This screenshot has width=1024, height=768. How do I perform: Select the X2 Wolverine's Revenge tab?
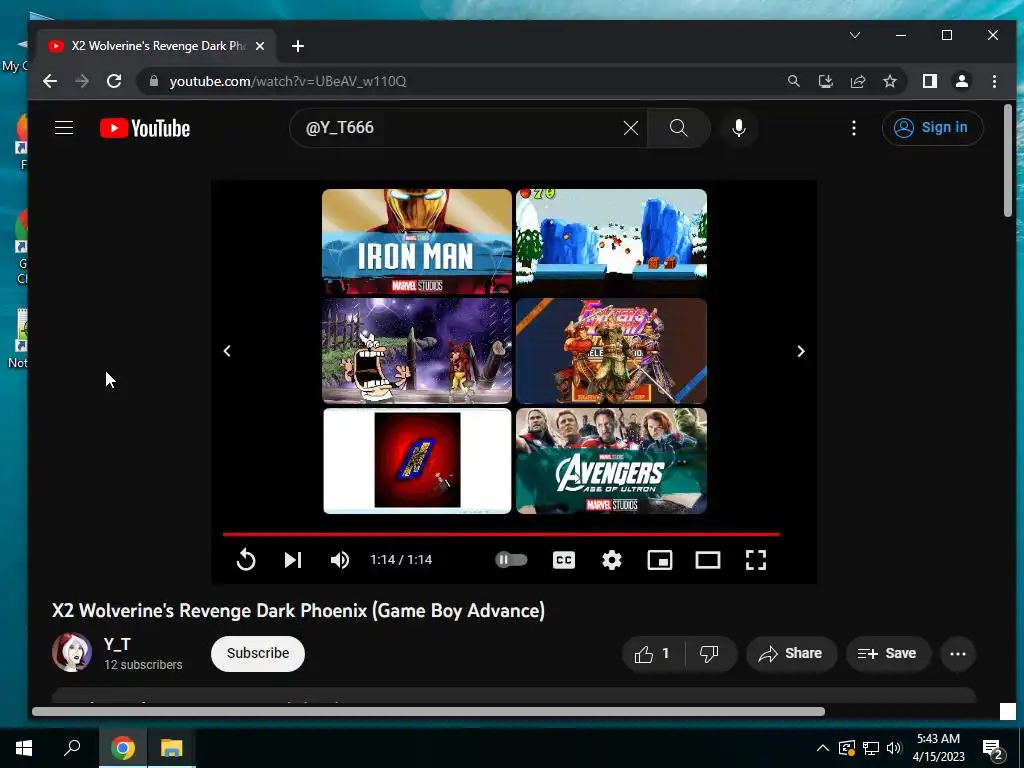click(x=157, y=46)
